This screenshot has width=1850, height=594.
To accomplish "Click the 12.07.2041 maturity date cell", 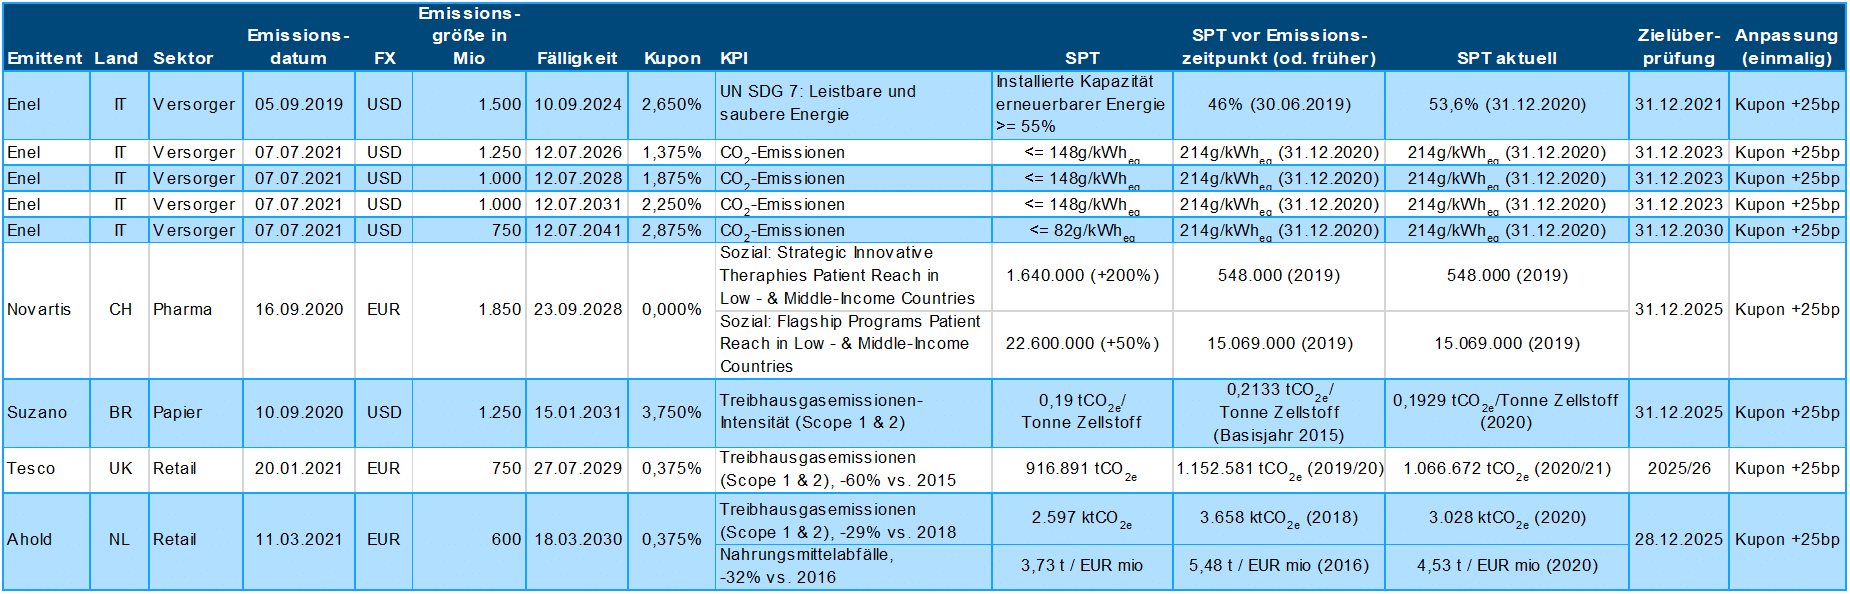I will click(x=577, y=230).
